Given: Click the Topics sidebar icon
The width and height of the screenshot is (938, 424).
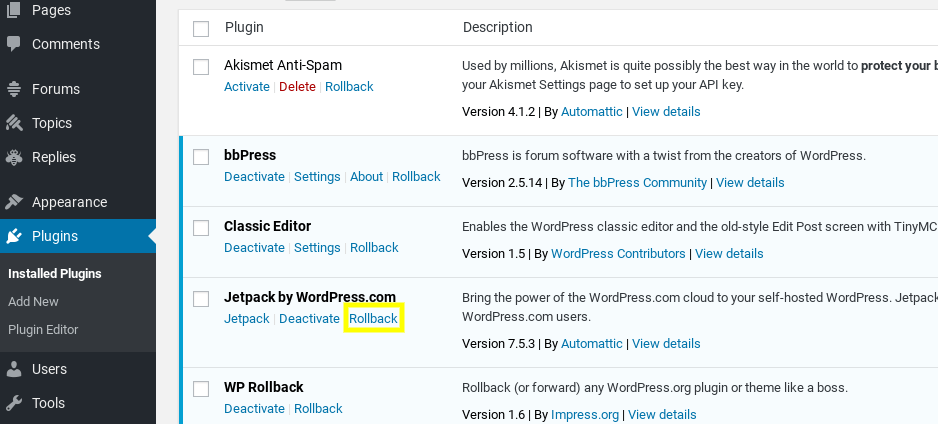Looking at the screenshot, I should tap(13, 123).
